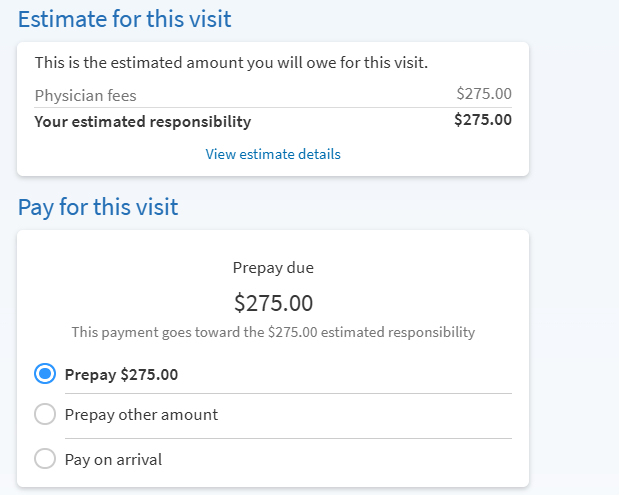Click the "This is the estimated amount" description
The height and width of the screenshot is (495, 619).
(x=231, y=63)
